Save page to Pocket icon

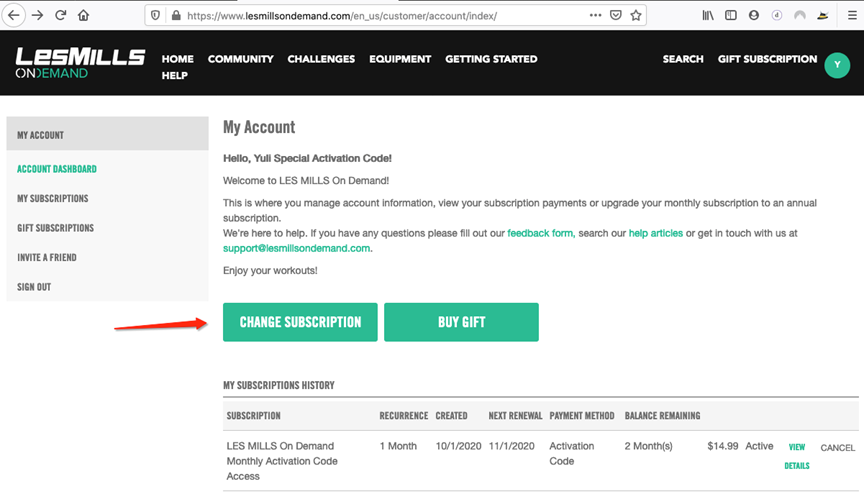616,15
